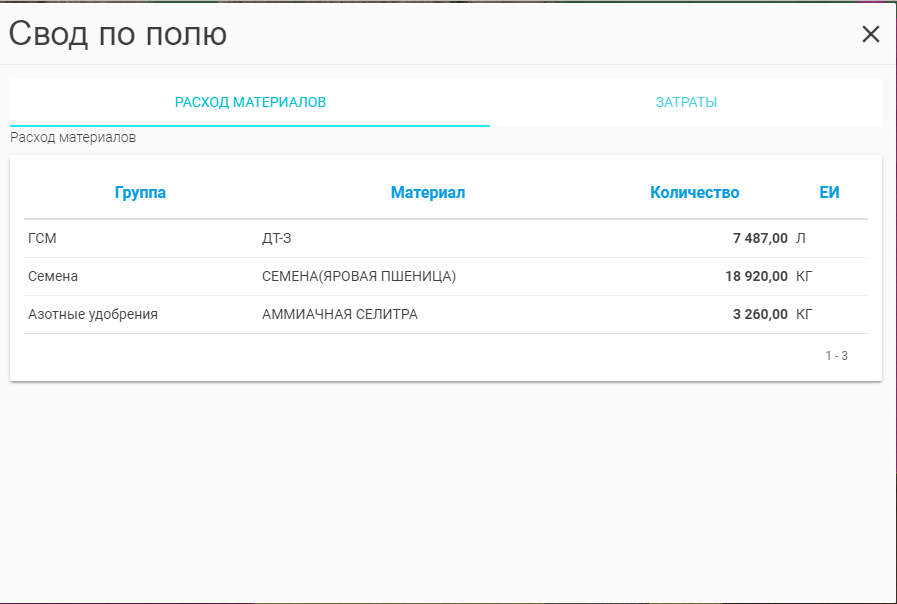
Task: Select the Семена group cell
Action: click(x=53, y=276)
